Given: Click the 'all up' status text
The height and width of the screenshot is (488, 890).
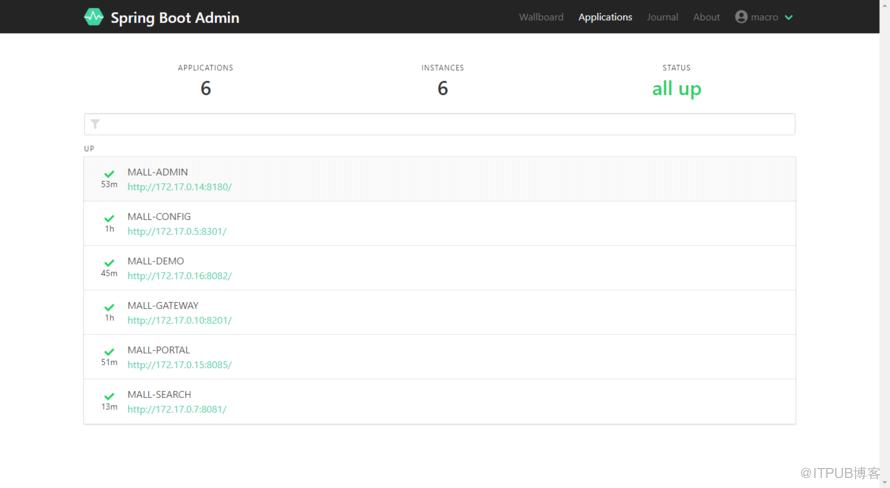Looking at the screenshot, I should (x=677, y=89).
